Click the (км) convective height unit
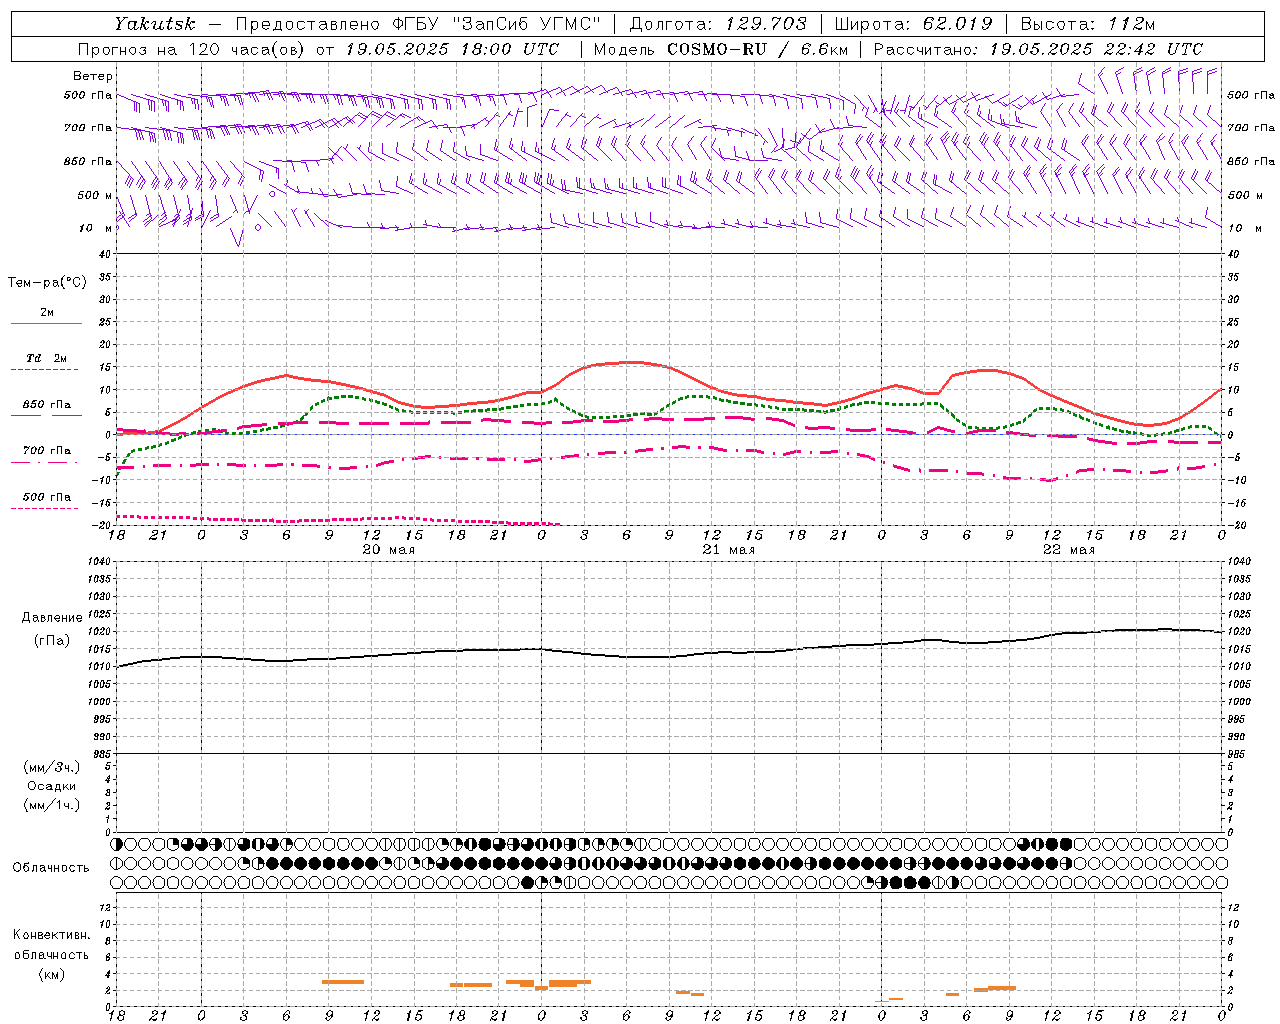This screenshot has width=1280, height=1024. pyautogui.click(x=52, y=974)
